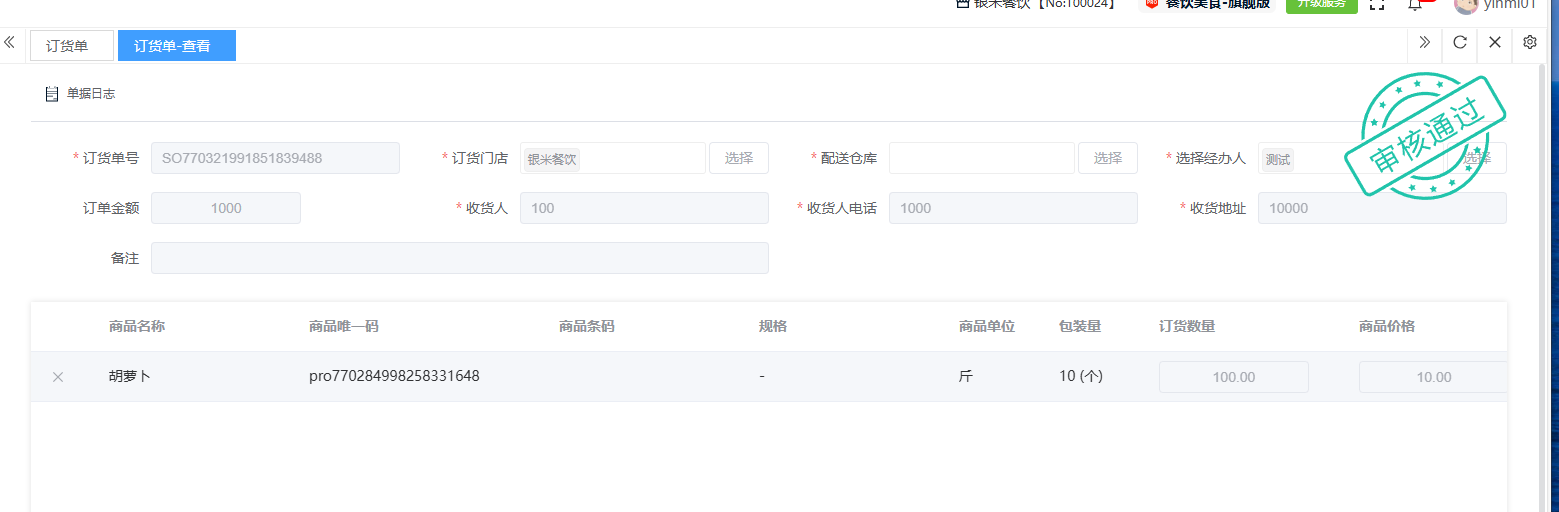The height and width of the screenshot is (512, 1559).
Task: Close current tab using the X icon
Action: point(1495,42)
